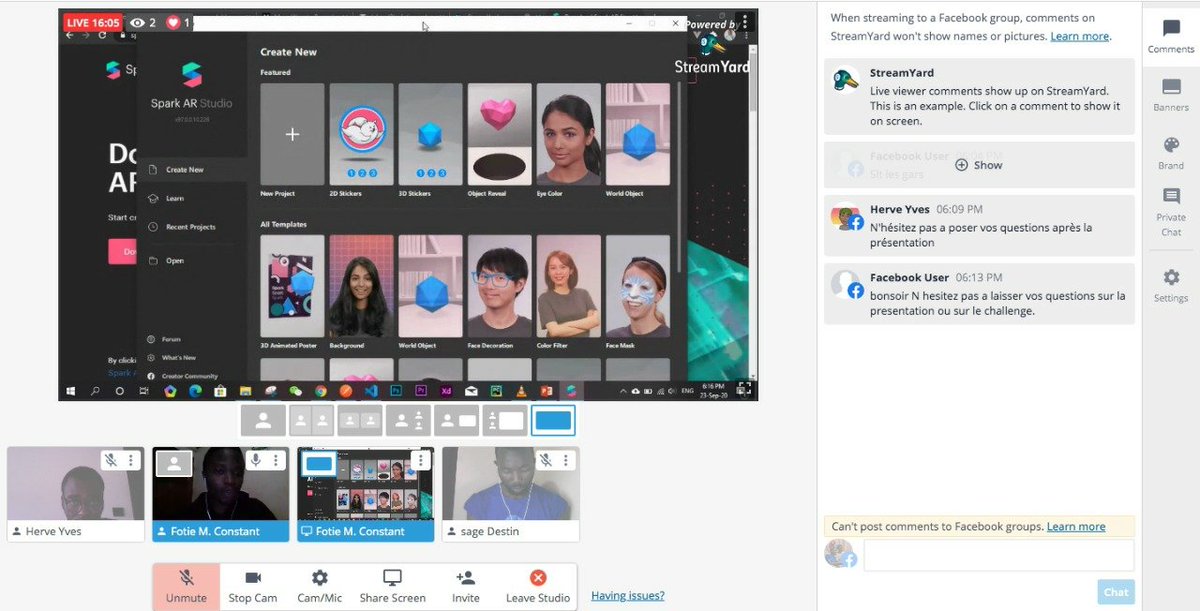Open Herve Yves three-dot options menu

(x=131, y=460)
